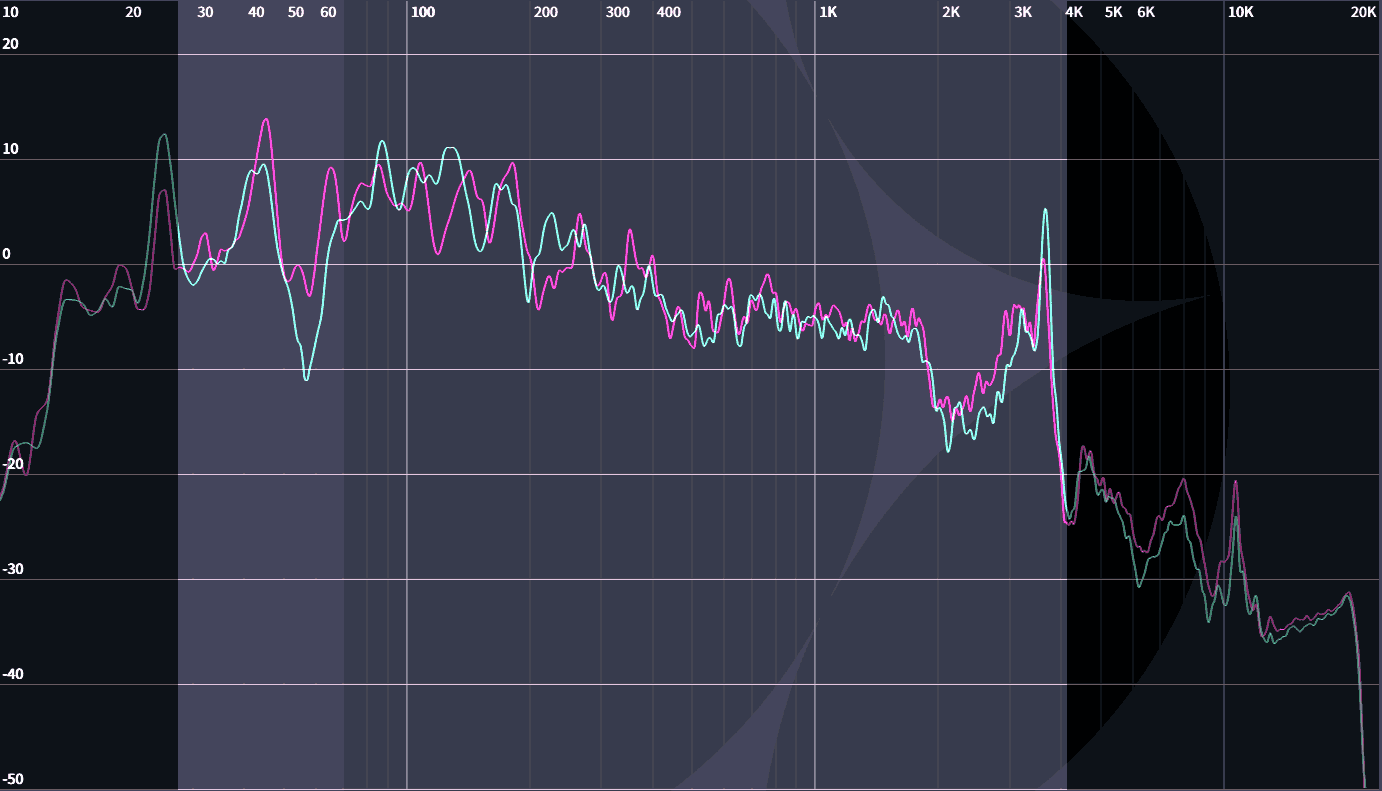Click the magenta spike just below 10K
The height and width of the screenshot is (791, 1382).
(x=1236, y=482)
